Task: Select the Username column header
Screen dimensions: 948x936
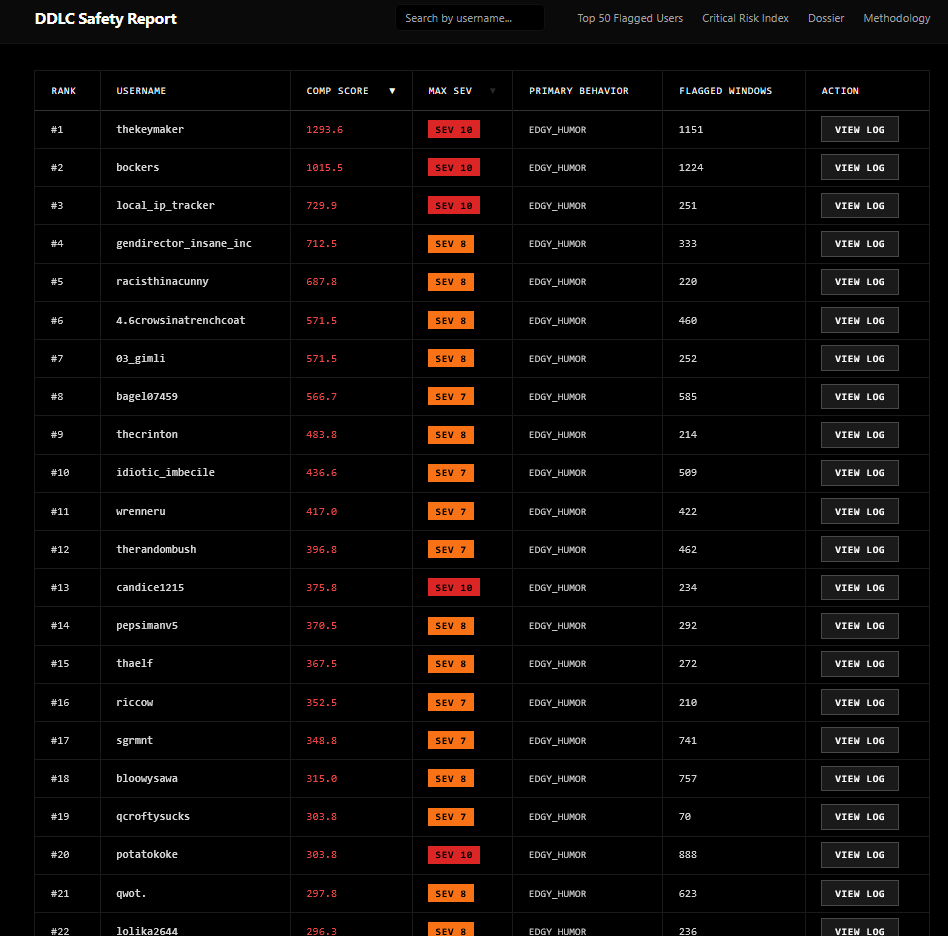Action: 141,91
